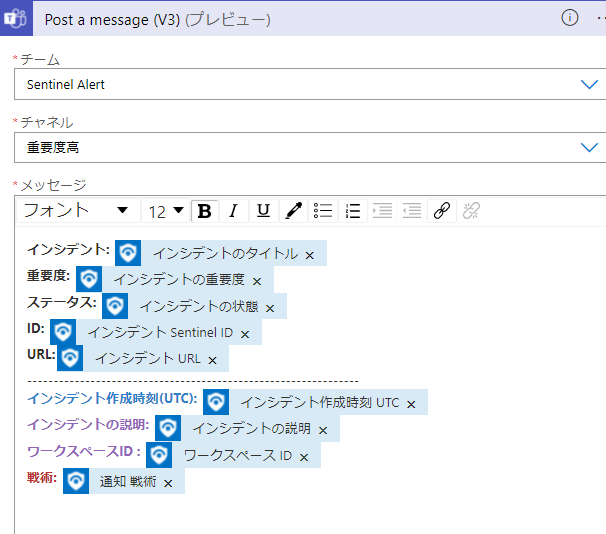The width and height of the screenshot is (606, 534).
Task: Increase indent in message editor
Action: click(382, 211)
